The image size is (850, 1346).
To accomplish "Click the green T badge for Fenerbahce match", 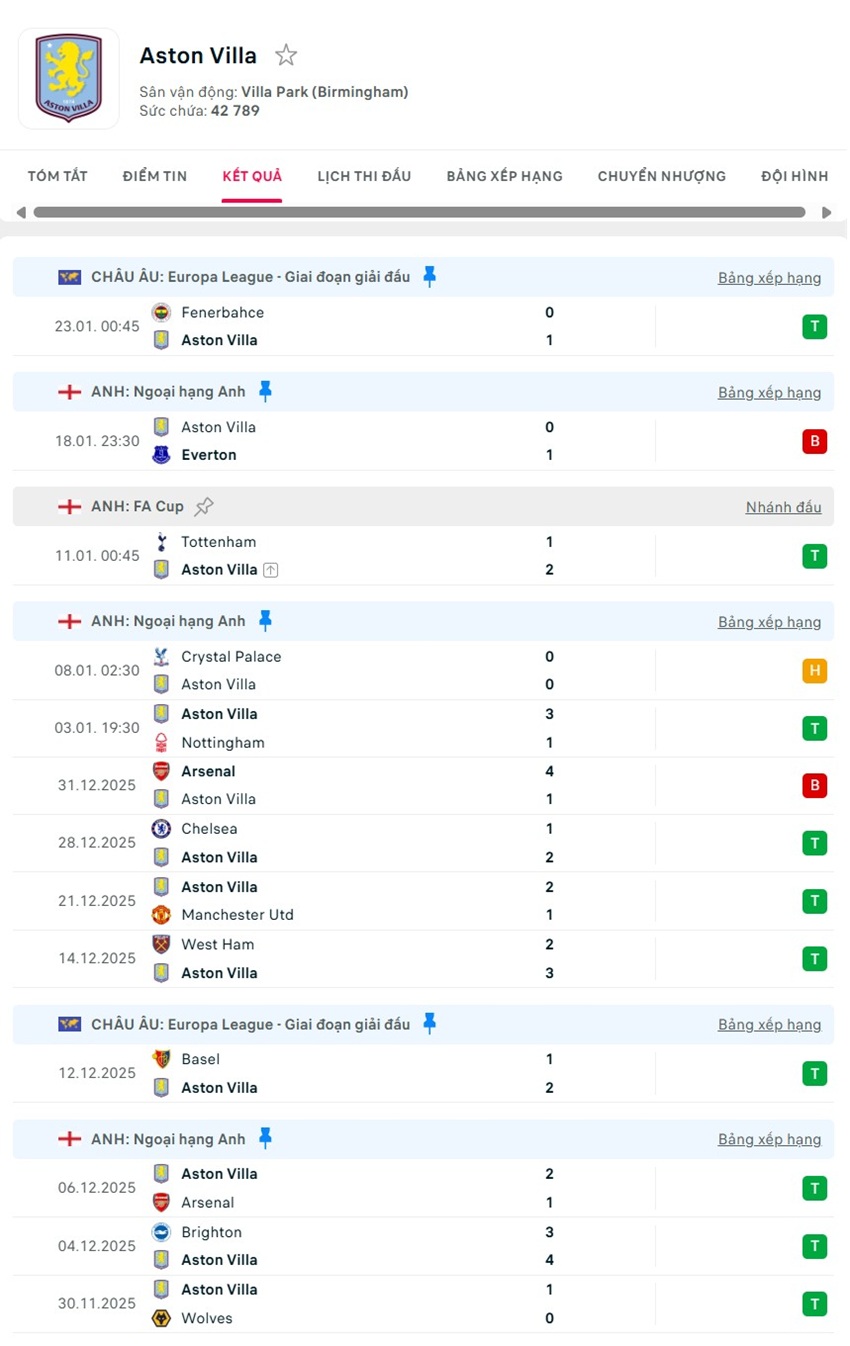I will pyautogui.click(x=814, y=327).
